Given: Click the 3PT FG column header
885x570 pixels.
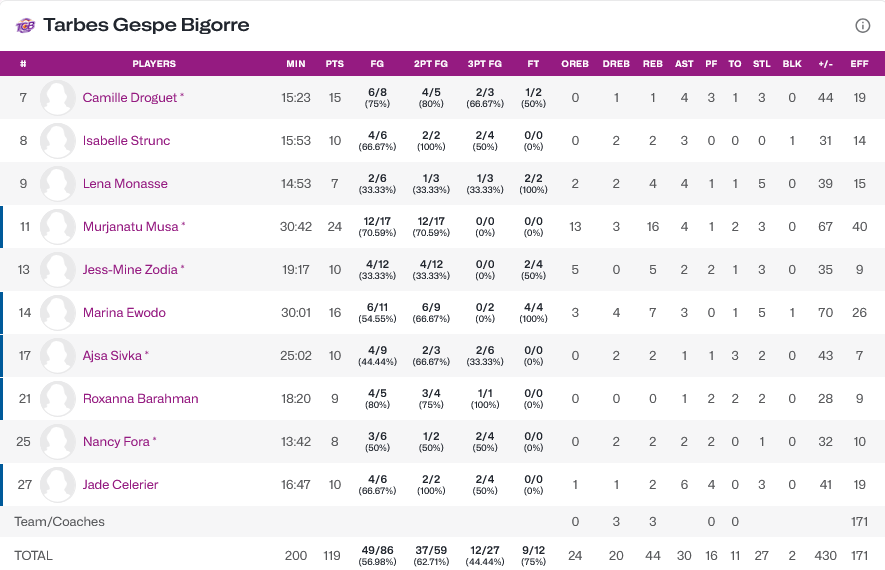Looking at the screenshot, I should [484, 64].
